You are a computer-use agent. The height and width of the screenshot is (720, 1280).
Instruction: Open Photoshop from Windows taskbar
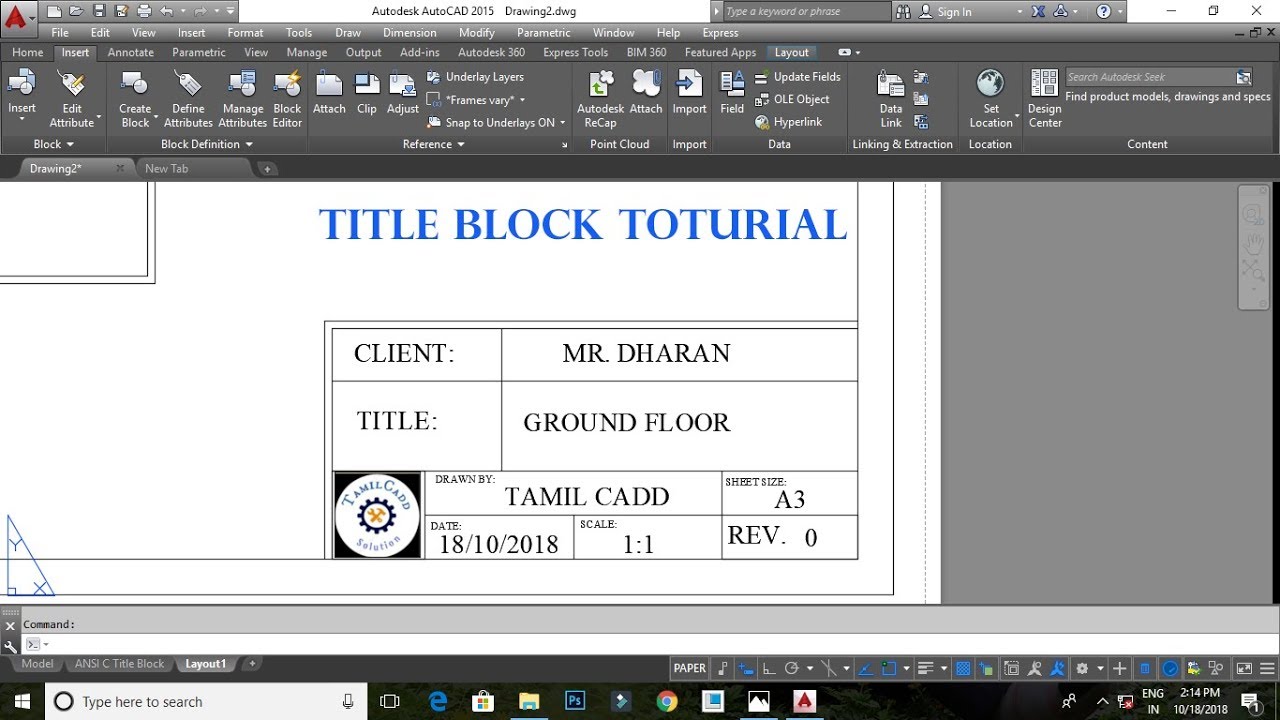(575, 701)
